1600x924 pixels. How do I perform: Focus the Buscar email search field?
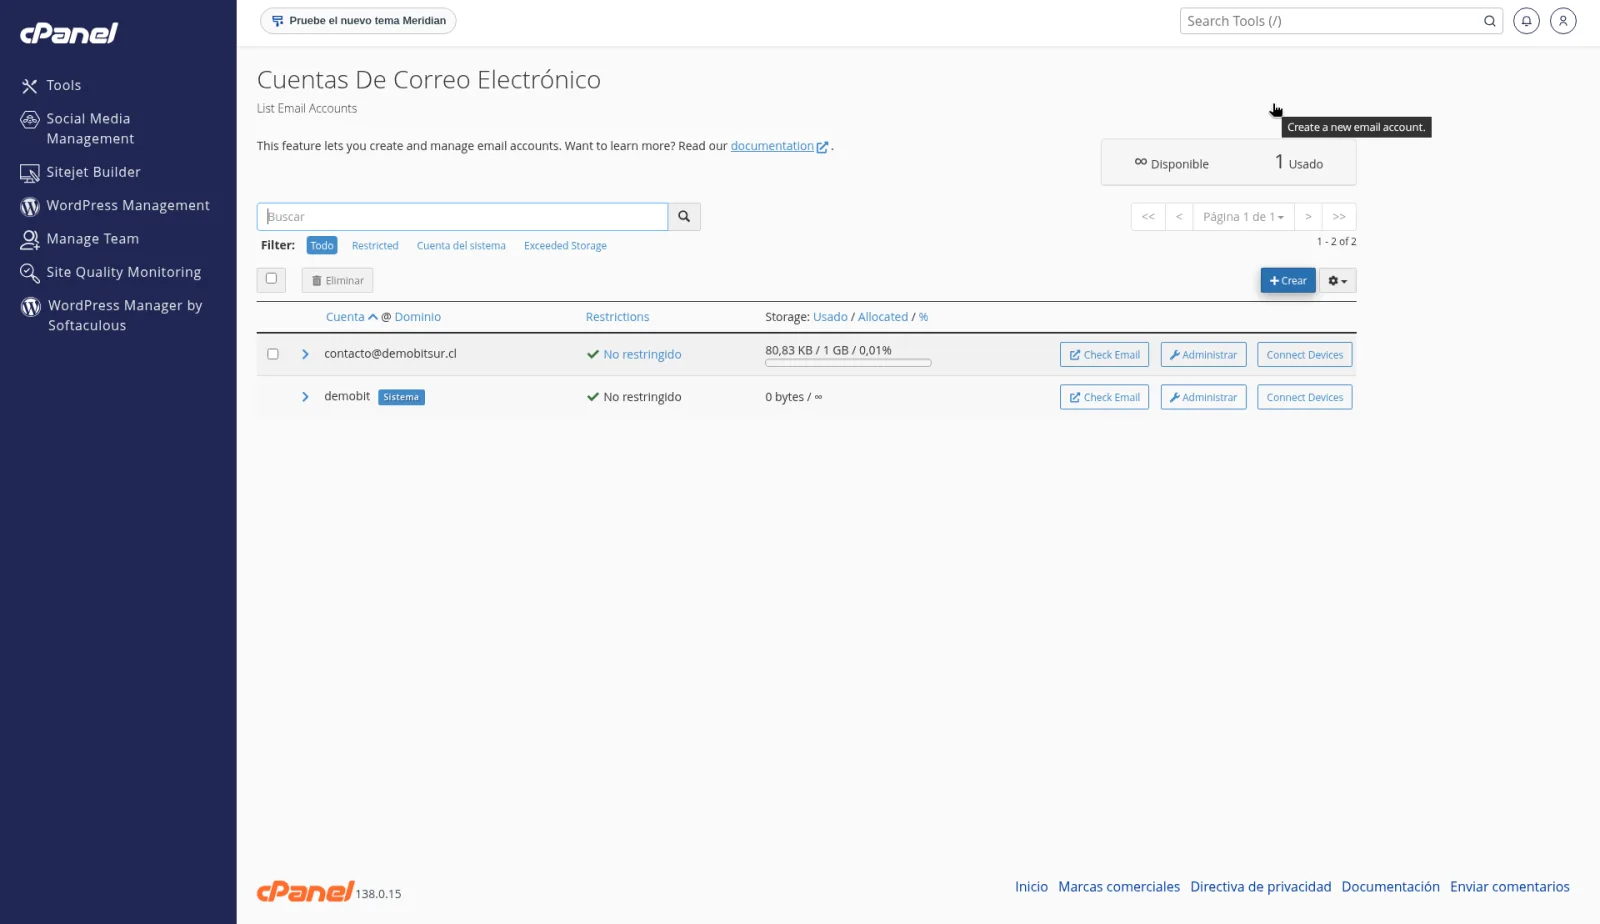462,217
